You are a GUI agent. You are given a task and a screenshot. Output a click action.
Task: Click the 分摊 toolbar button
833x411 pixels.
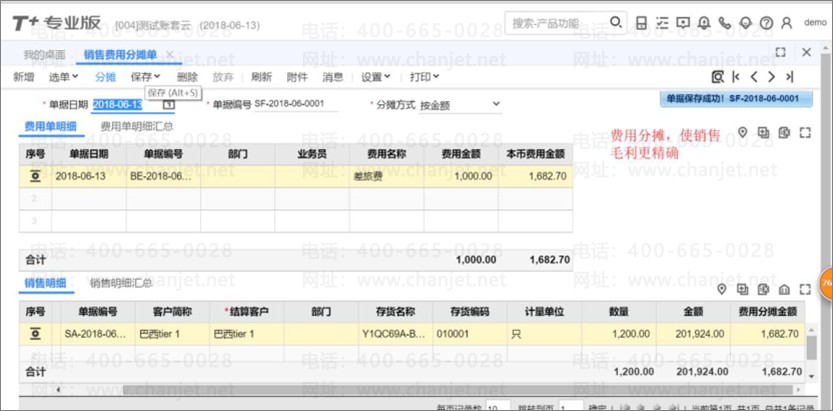point(105,77)
